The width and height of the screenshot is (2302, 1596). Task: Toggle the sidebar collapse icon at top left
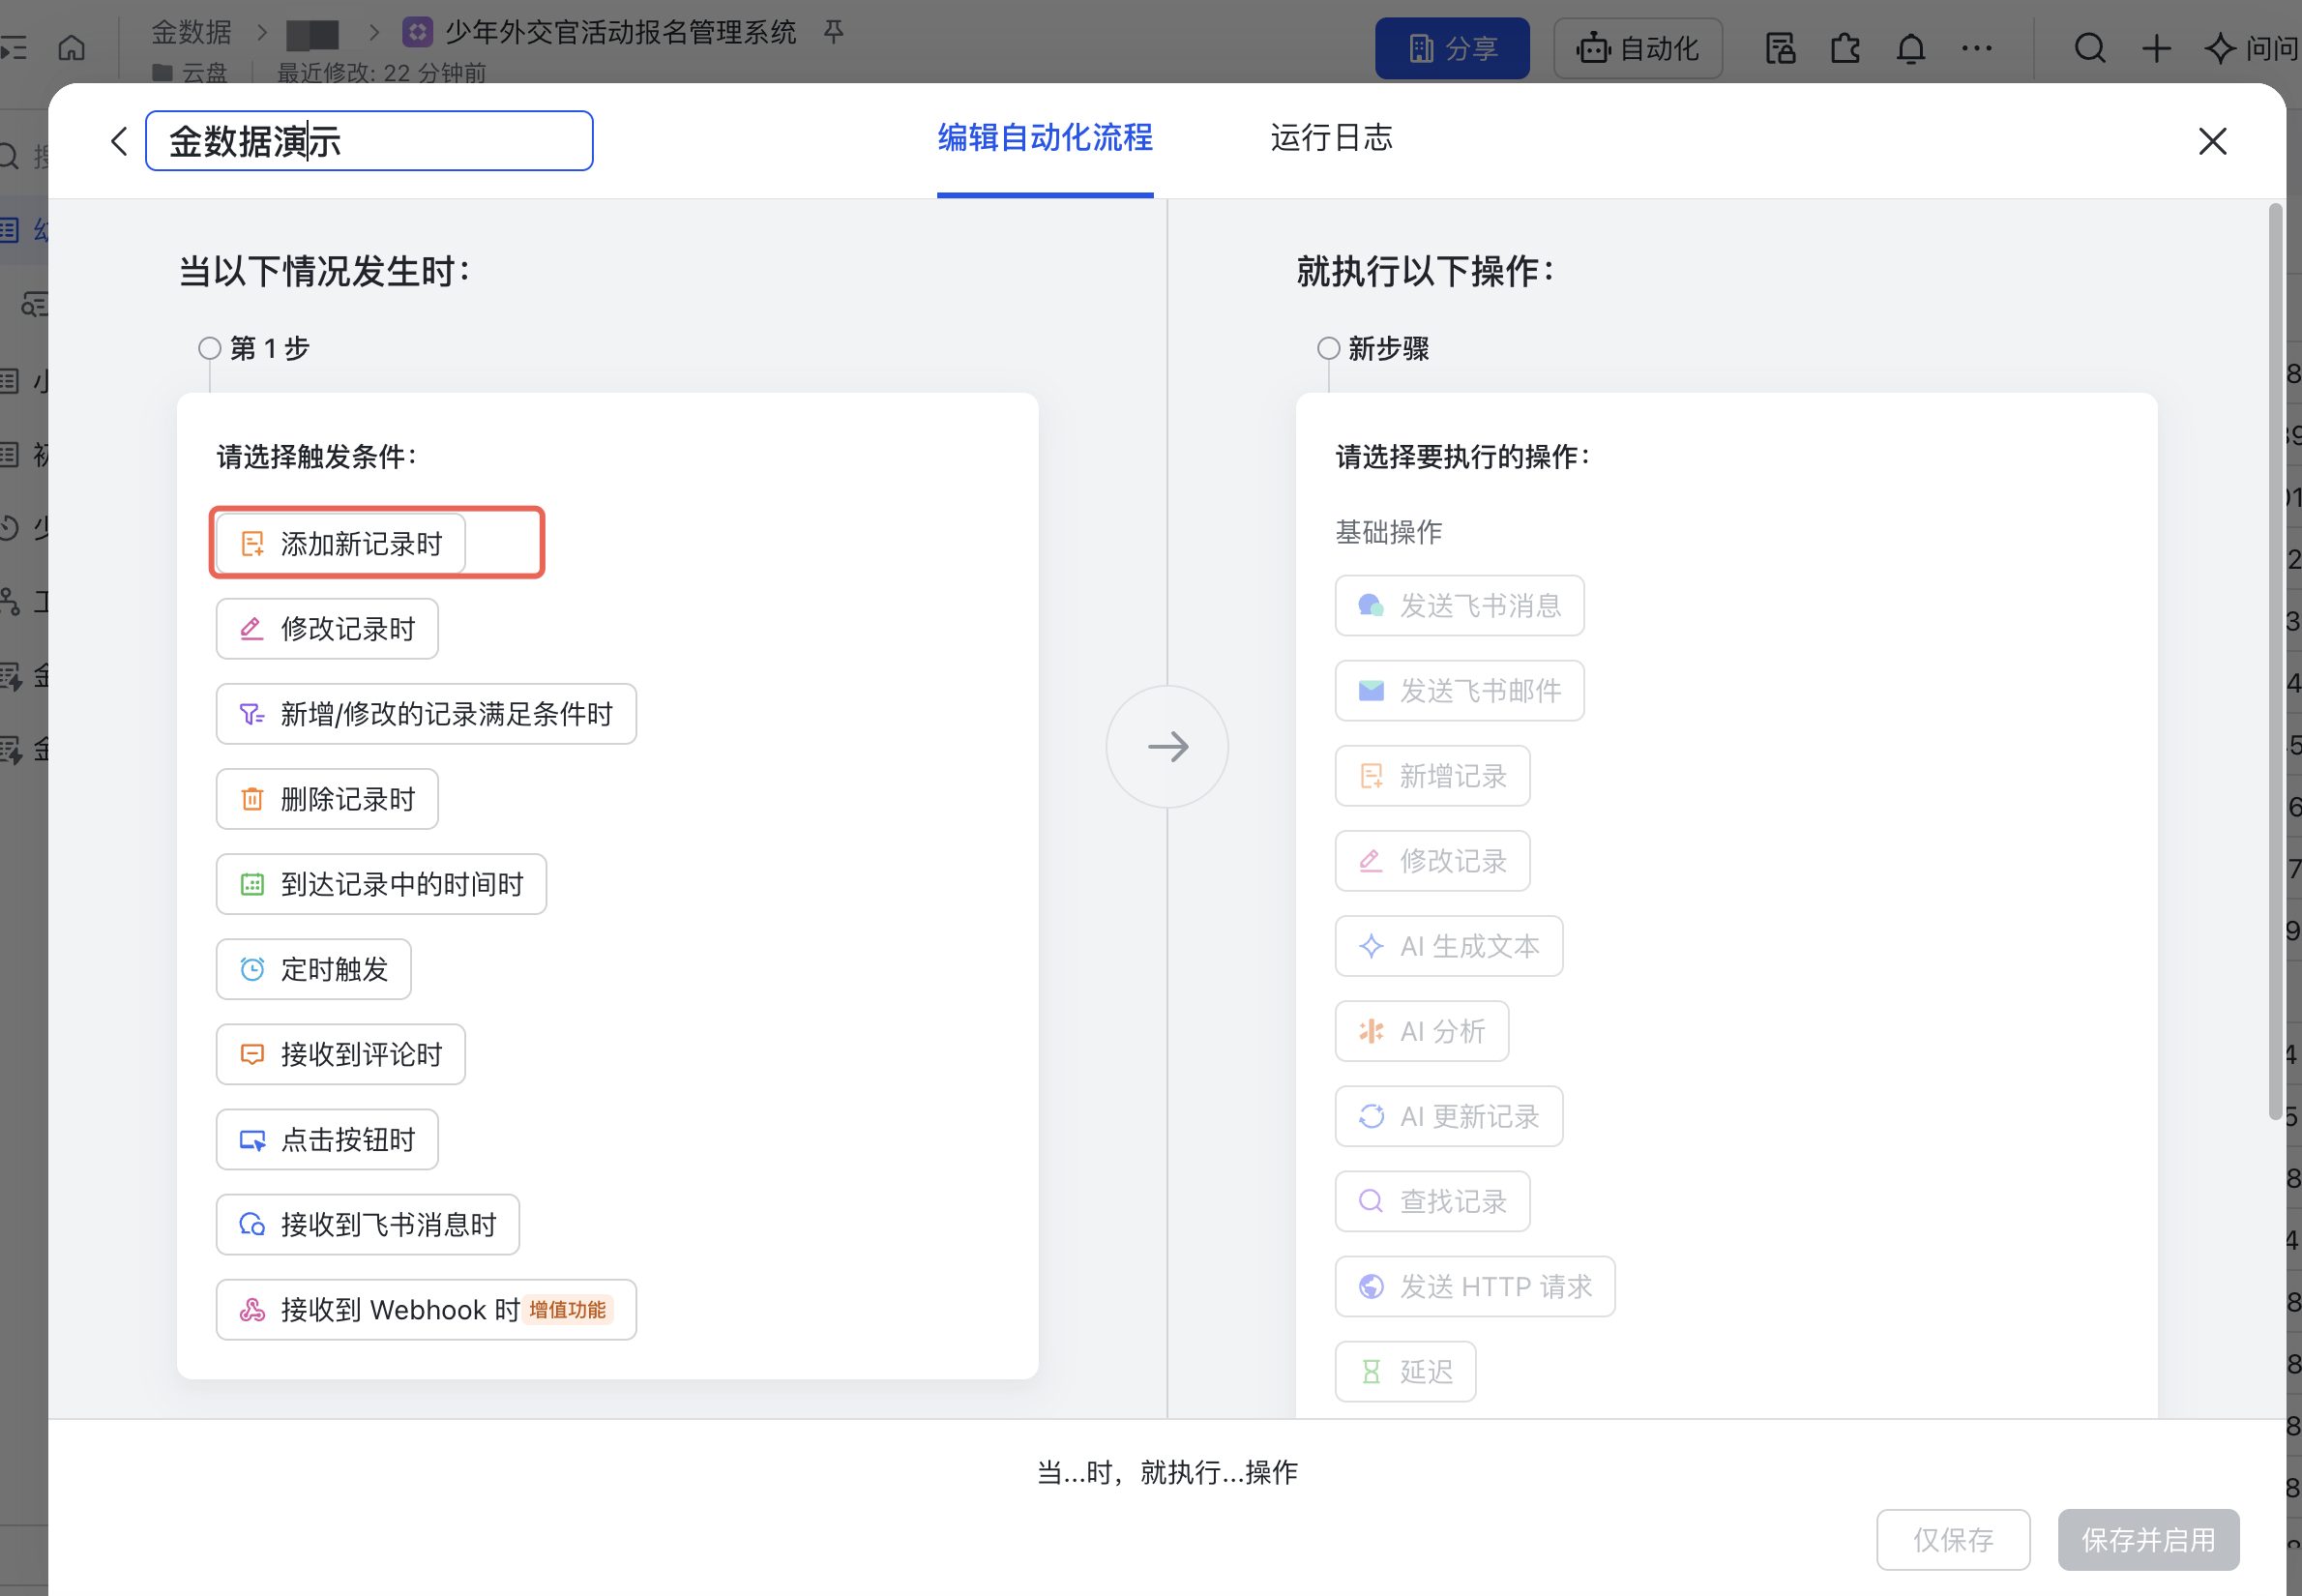(14, 47)
